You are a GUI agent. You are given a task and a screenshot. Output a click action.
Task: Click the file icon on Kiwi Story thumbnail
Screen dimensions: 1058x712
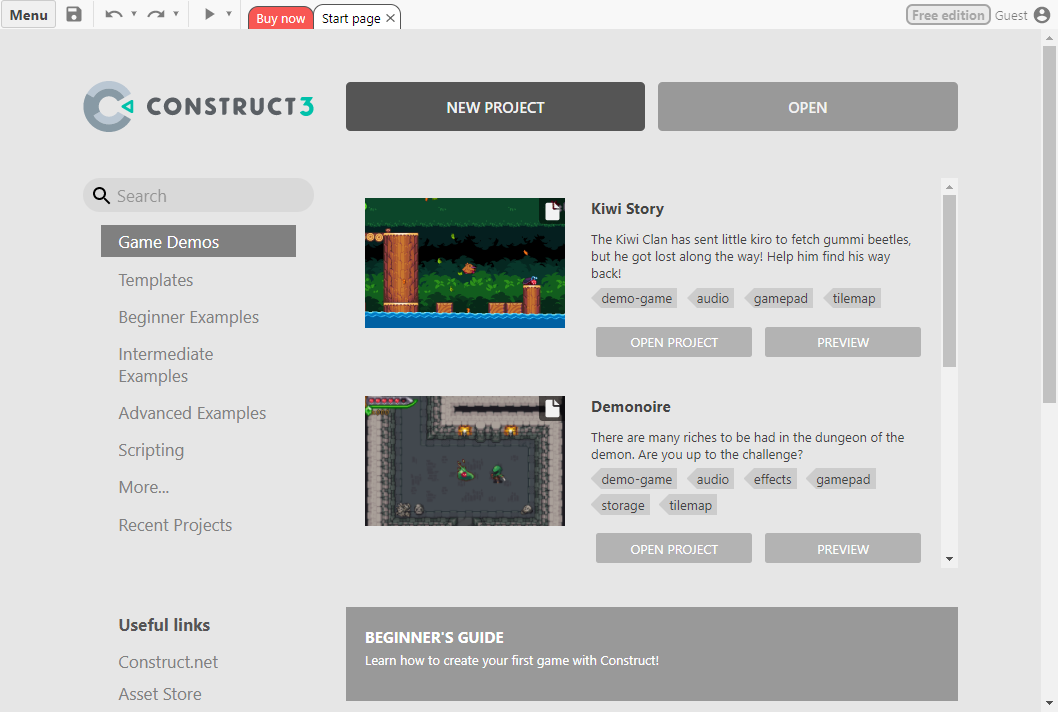click(x=551, y=211)
